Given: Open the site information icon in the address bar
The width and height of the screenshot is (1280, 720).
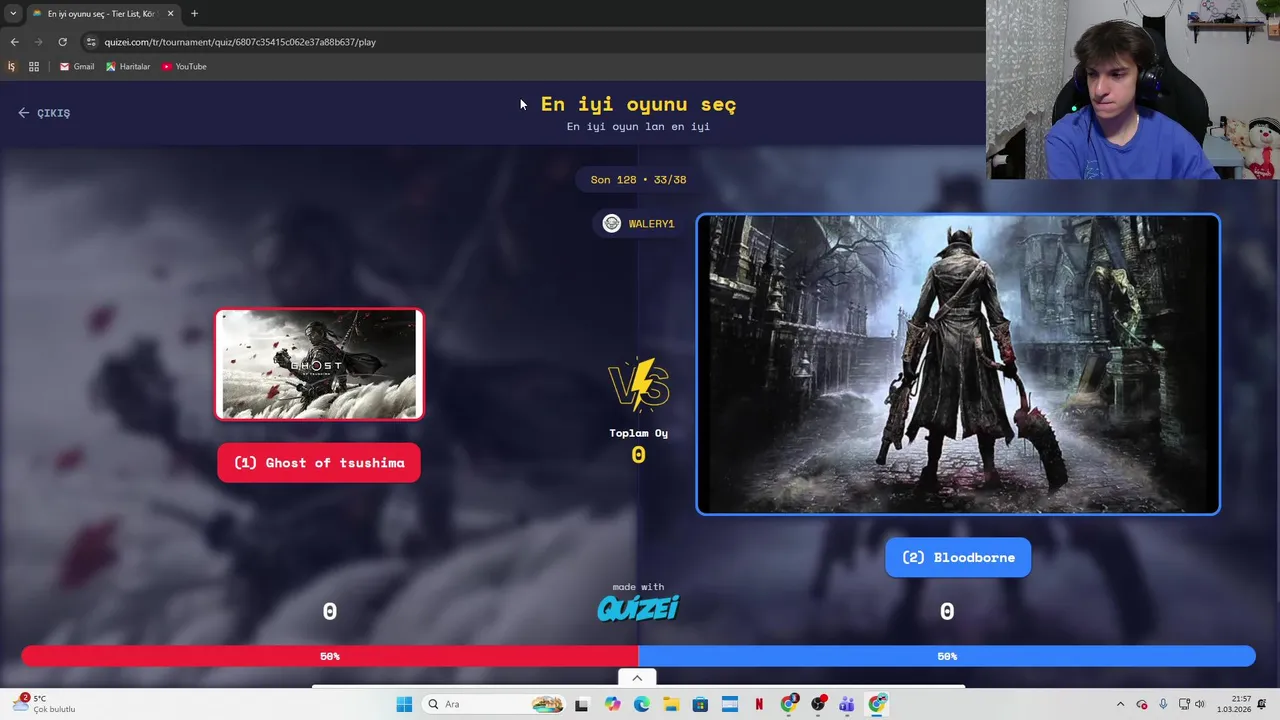Looking at the screenshot, I should 91,42.
